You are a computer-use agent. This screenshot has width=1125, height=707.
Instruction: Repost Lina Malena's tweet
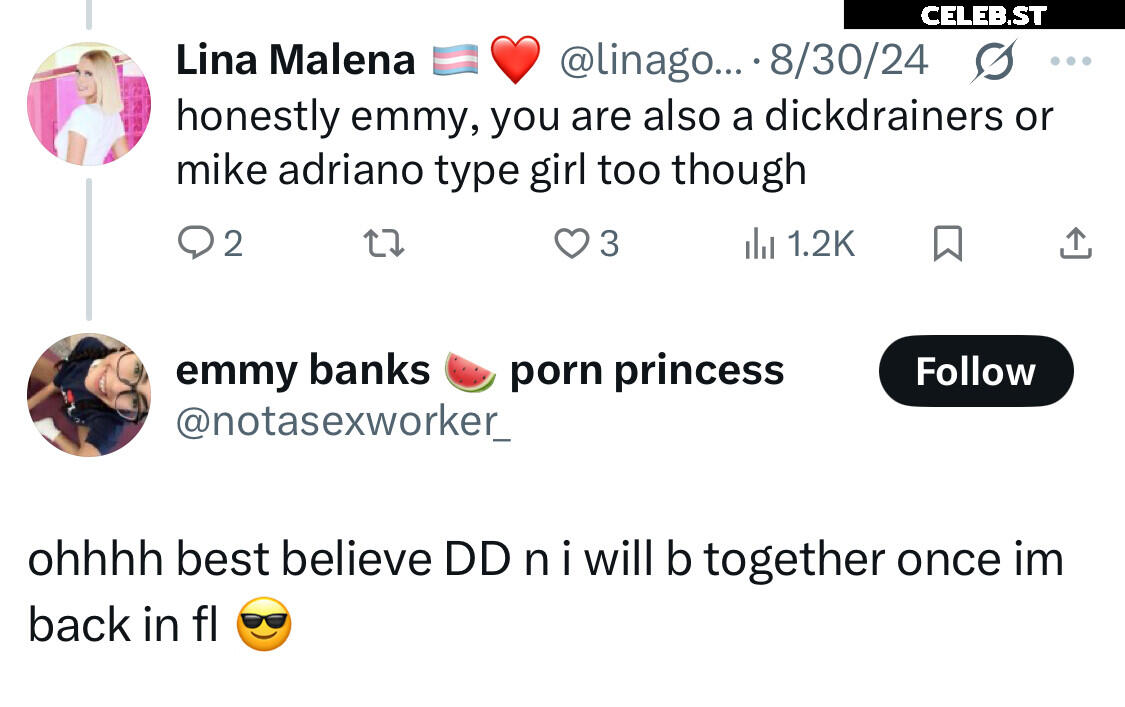tap(384, 243)
